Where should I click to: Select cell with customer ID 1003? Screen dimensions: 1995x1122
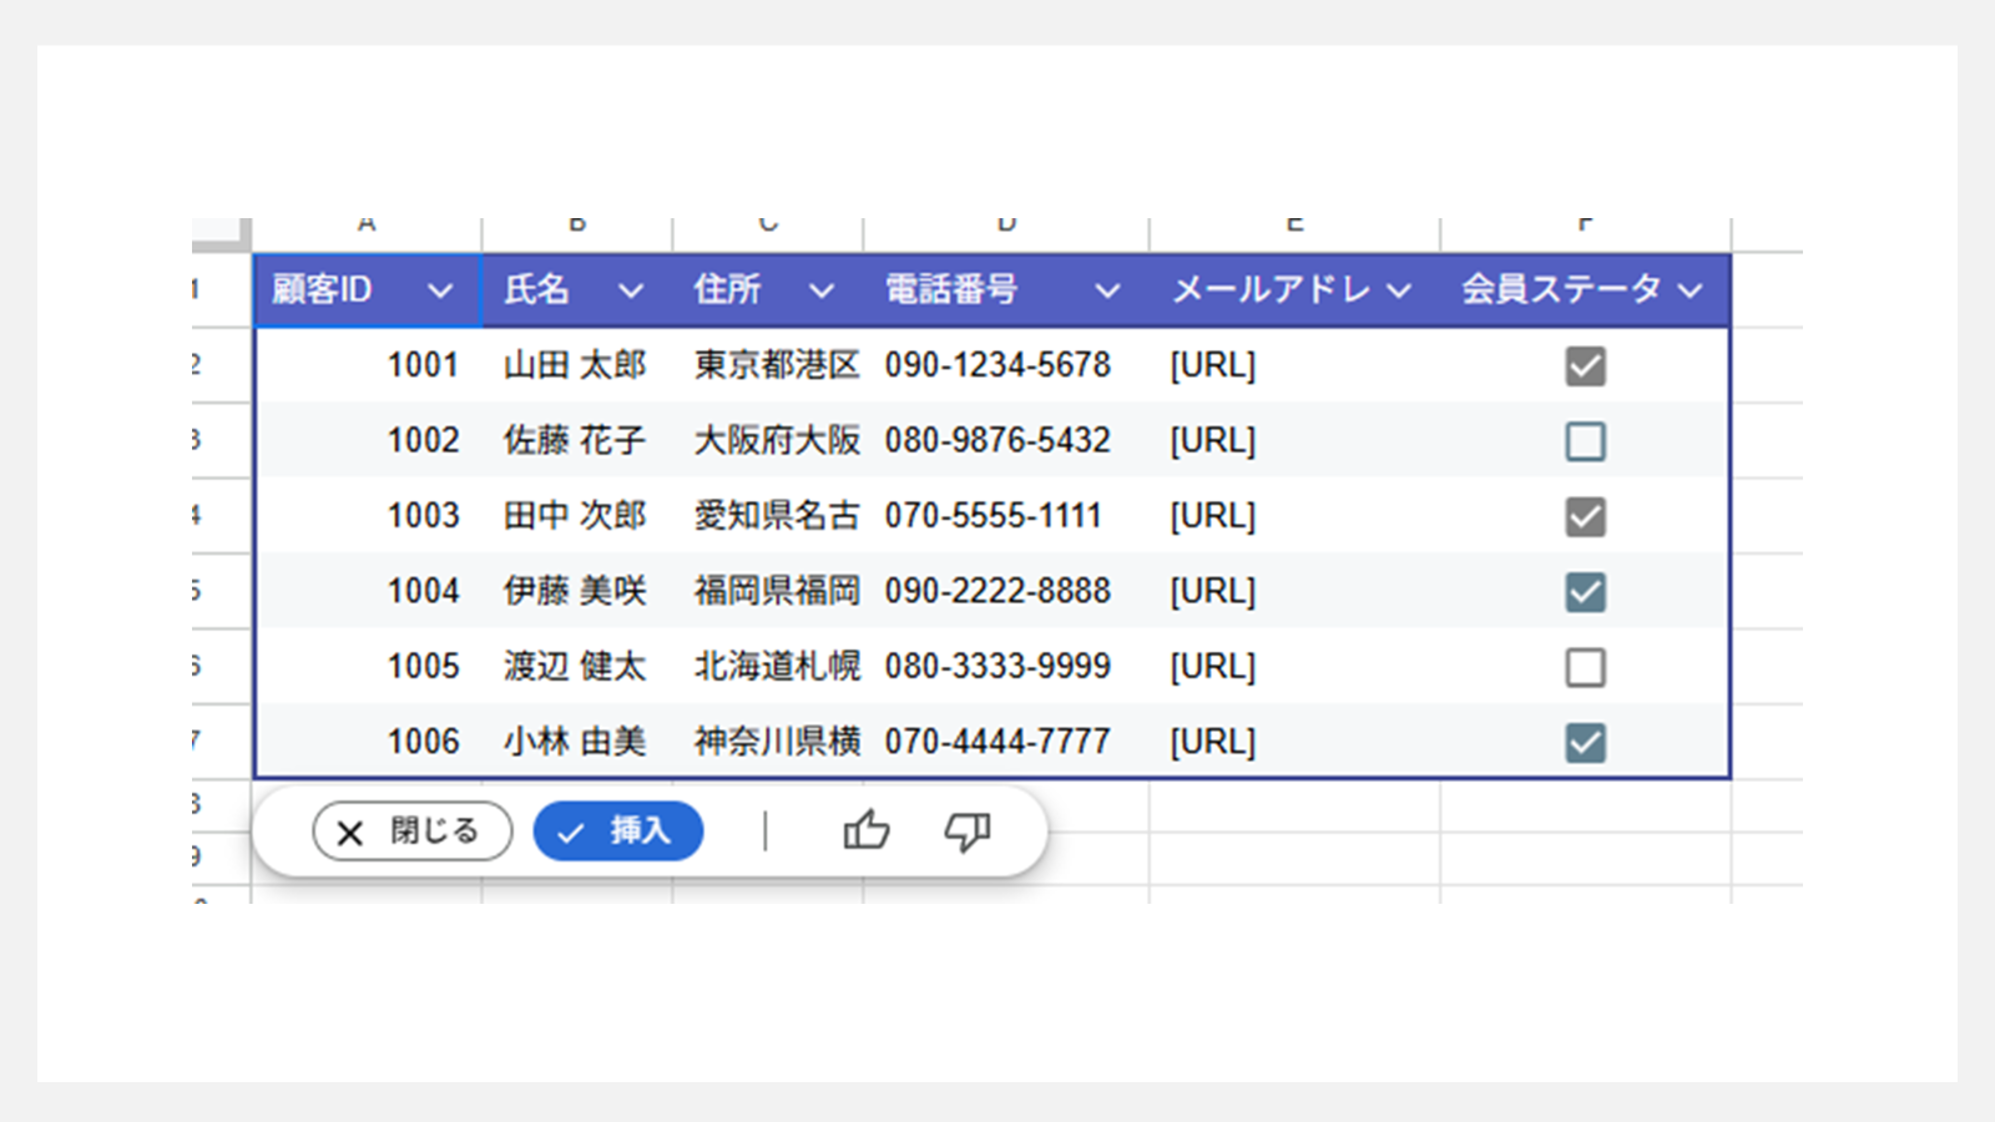pos(368,515)
